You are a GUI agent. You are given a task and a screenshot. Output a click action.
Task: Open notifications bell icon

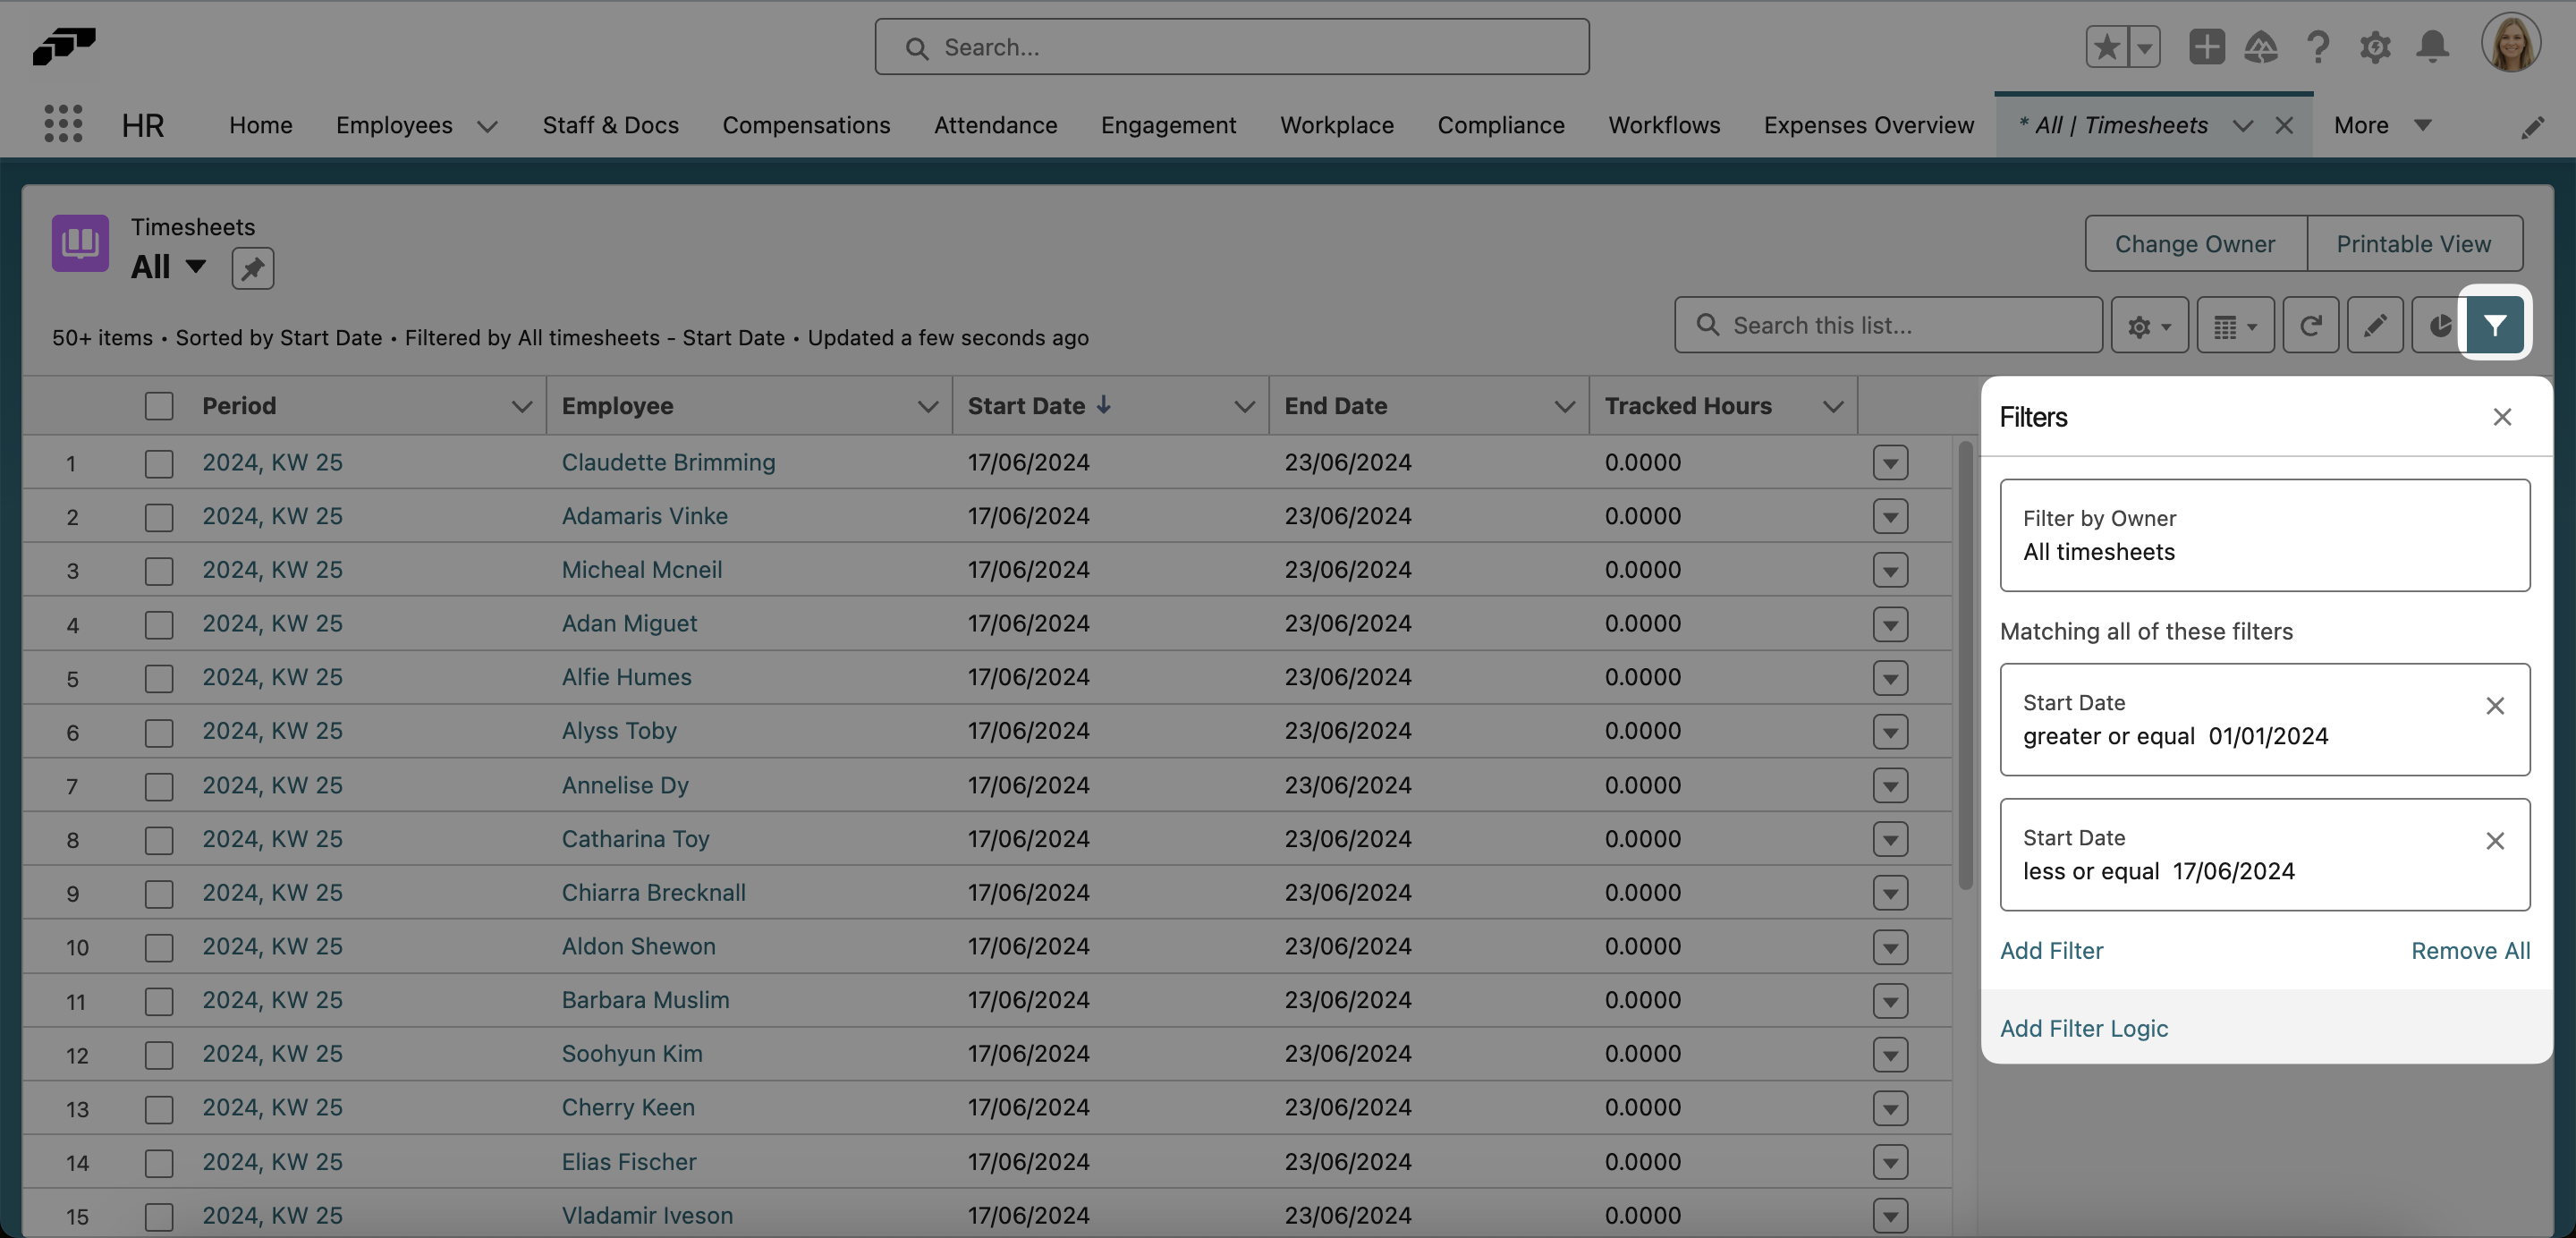click(x=2433, y=47)
